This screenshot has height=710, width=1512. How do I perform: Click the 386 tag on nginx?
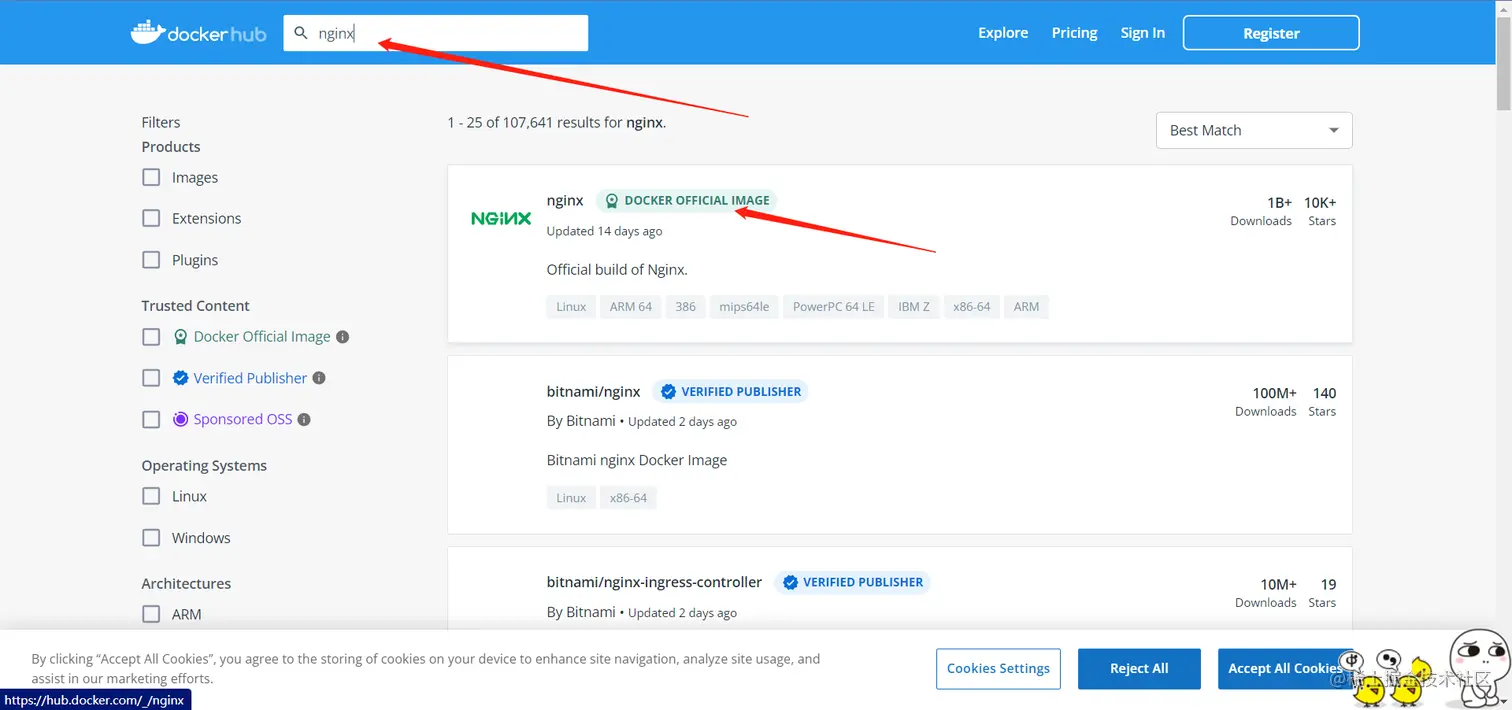click(x=685, y=307)
